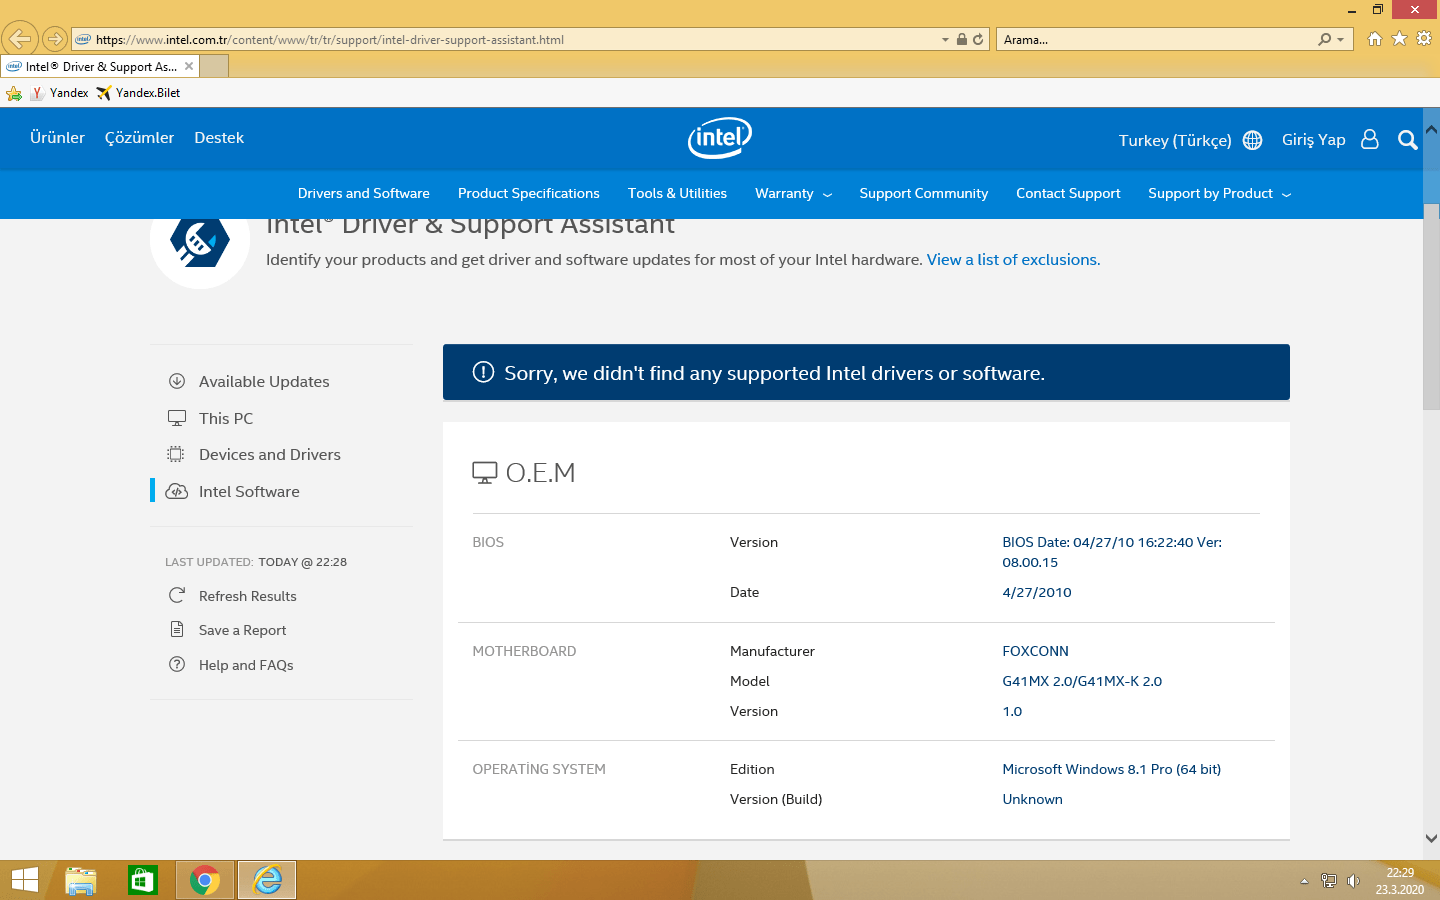Open the browser Tools gear icon
This screenshot has width=1440, height=900.
[x=1424, y=39]
